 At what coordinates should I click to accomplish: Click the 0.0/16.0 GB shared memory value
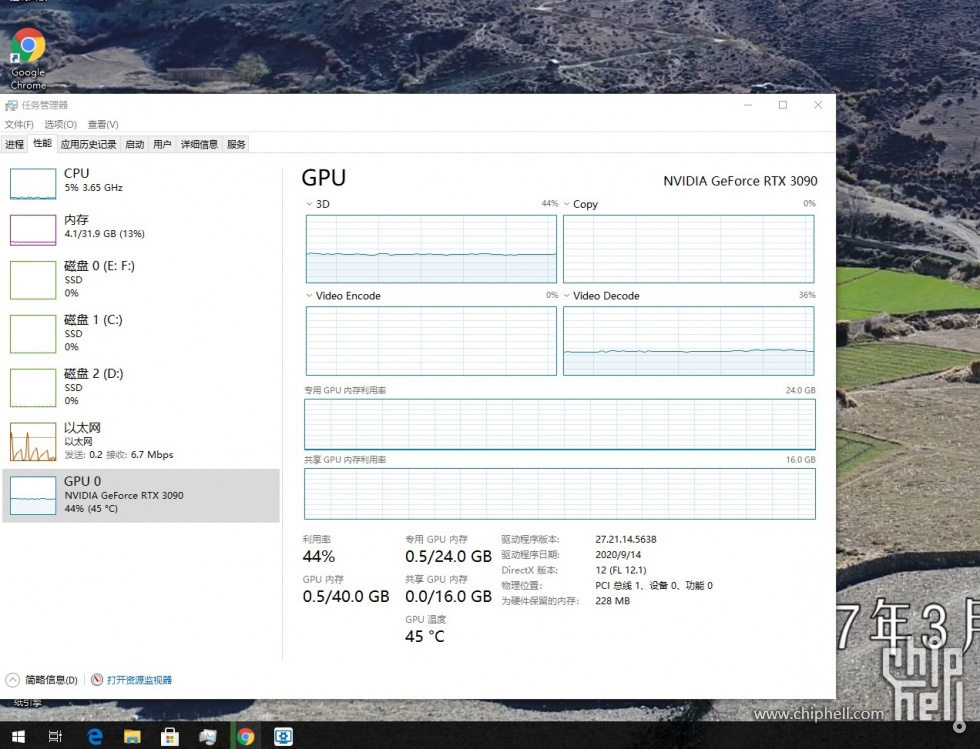(448, 596)
